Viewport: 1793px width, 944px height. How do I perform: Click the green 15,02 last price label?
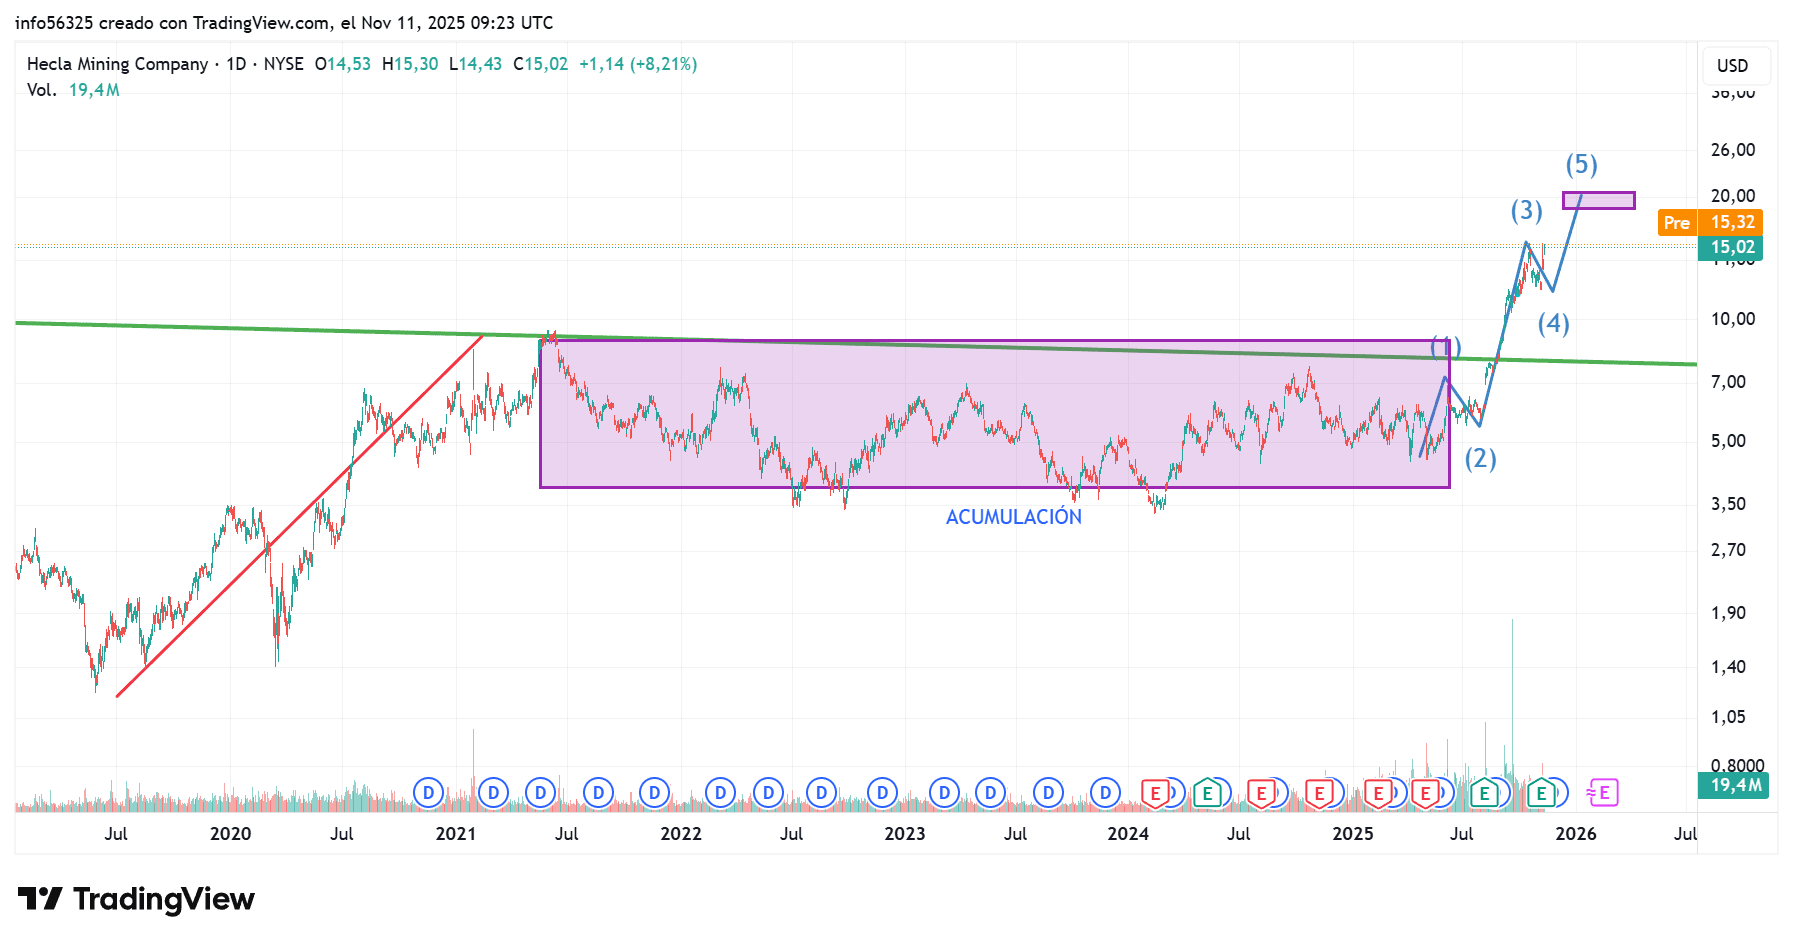coord(1731,247)
